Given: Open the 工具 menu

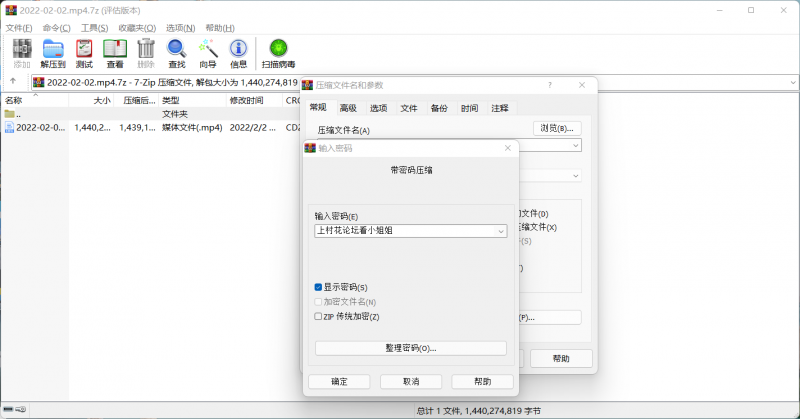Looking at the screenshot, I should click(x=94, y=27).
